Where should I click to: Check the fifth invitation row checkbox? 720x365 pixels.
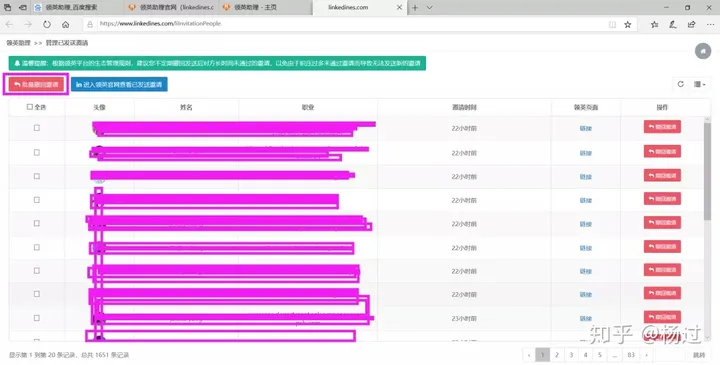[x=37, y=223]
